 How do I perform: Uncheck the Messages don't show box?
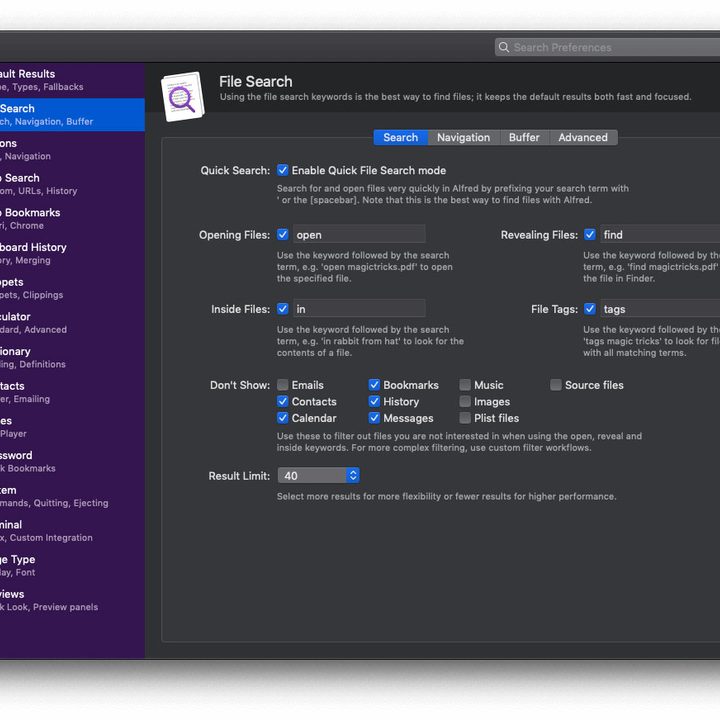(374, 418)
